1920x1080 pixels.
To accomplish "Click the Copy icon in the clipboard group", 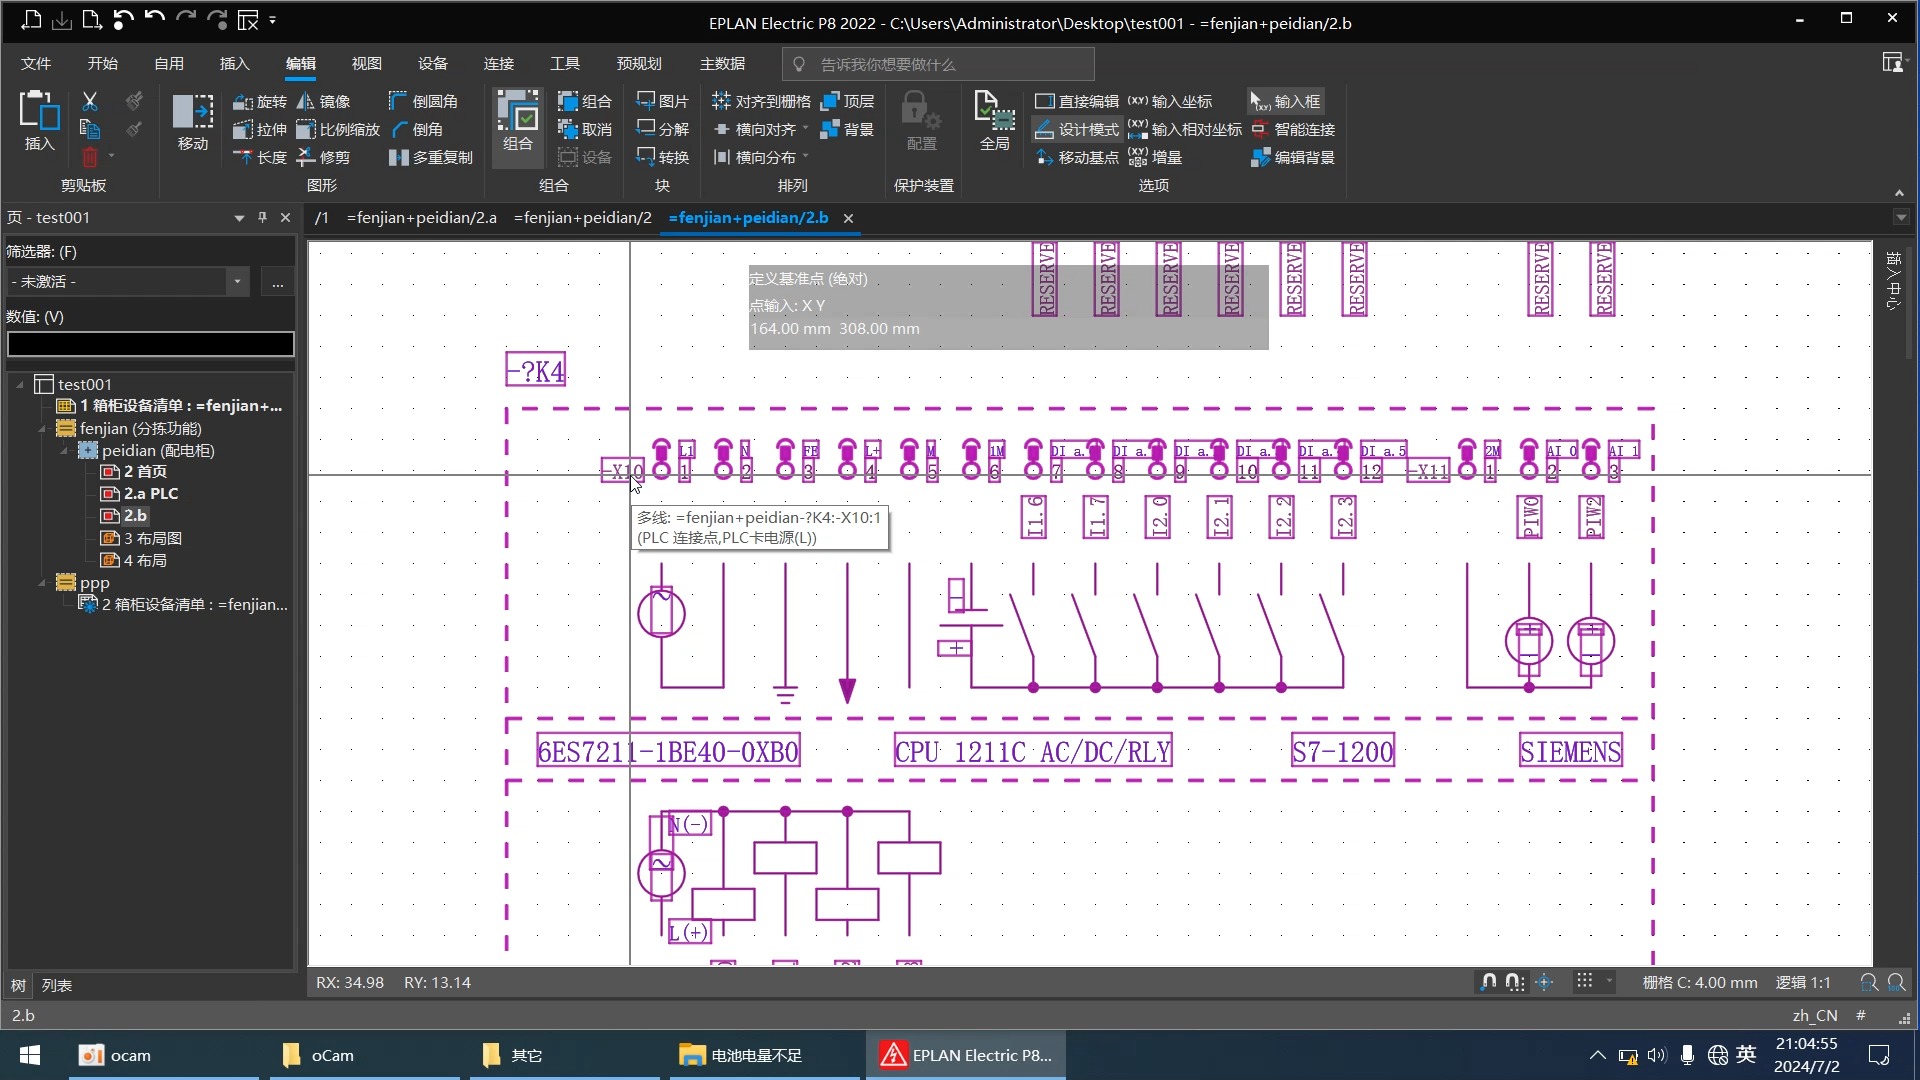I will click(90, 129).
